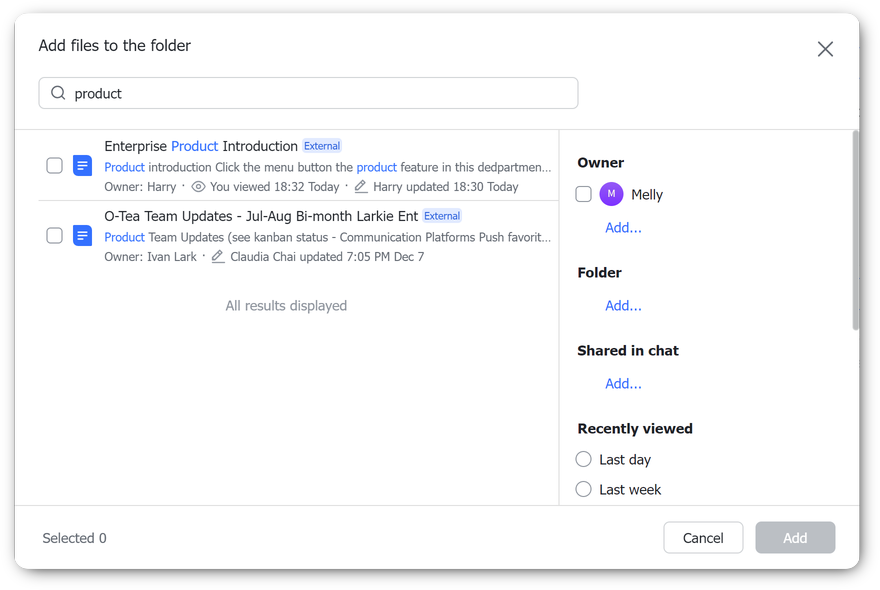Image resolution: width=880 pixels, height=590 pixels.
Task: Click Melly's purple avatar icon
Action: tap(611, 195)
